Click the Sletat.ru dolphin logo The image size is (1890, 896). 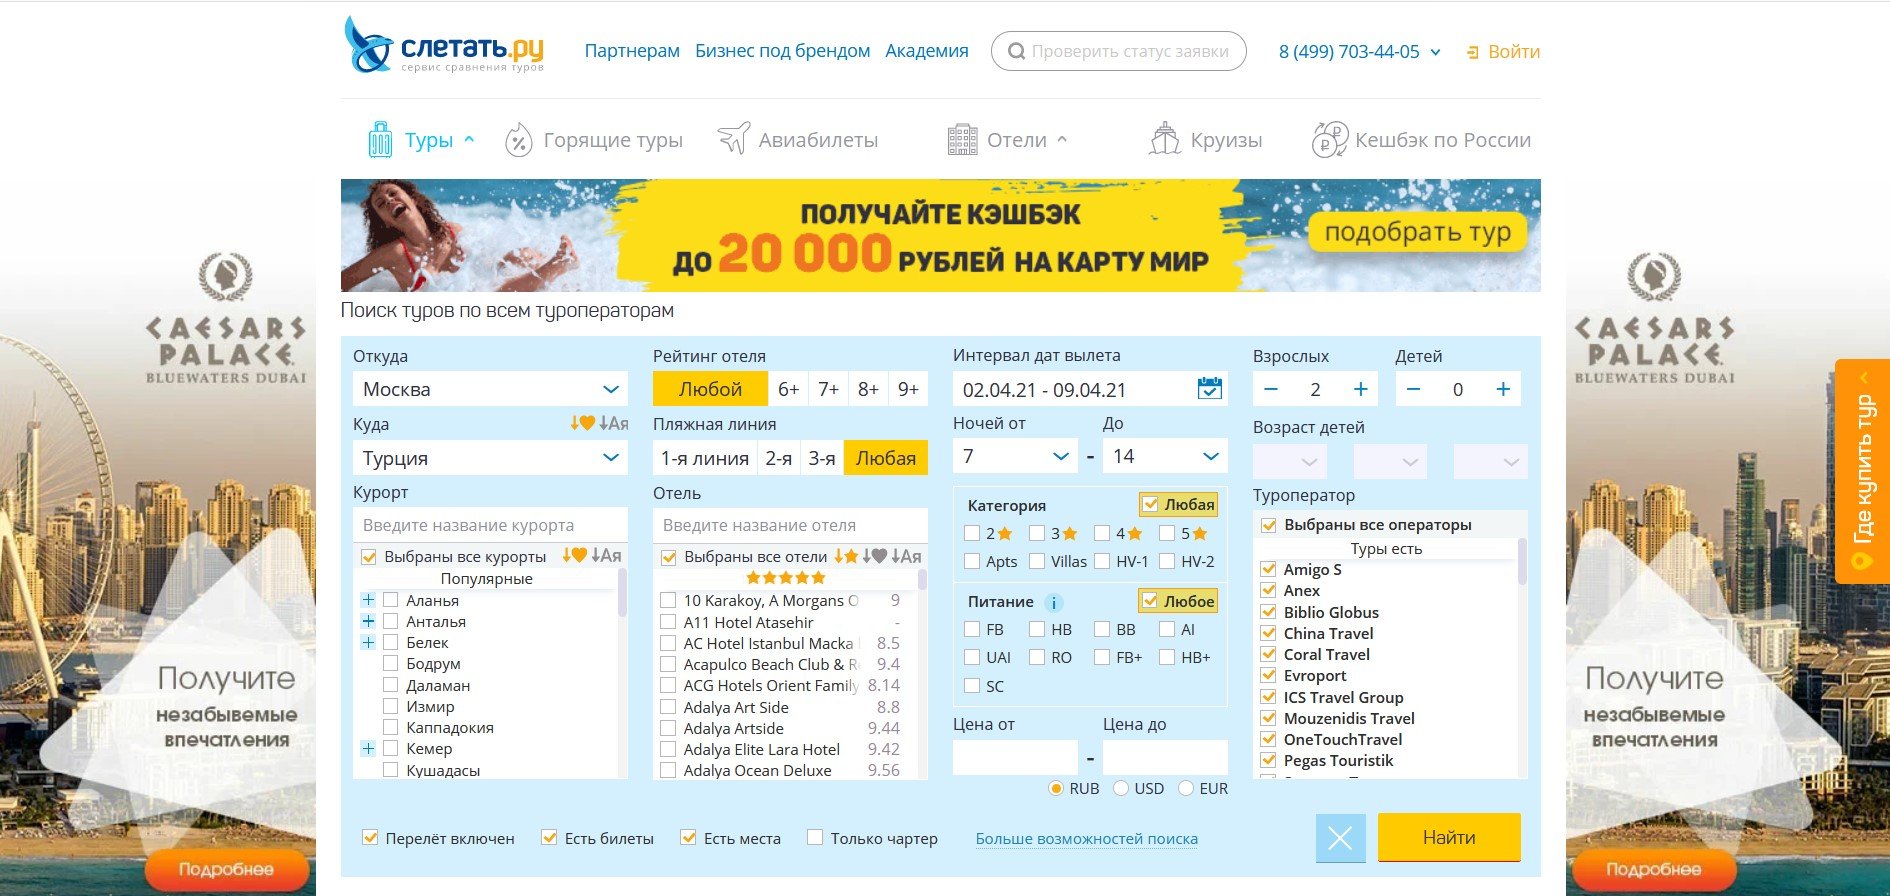click(x=368, y=45)
